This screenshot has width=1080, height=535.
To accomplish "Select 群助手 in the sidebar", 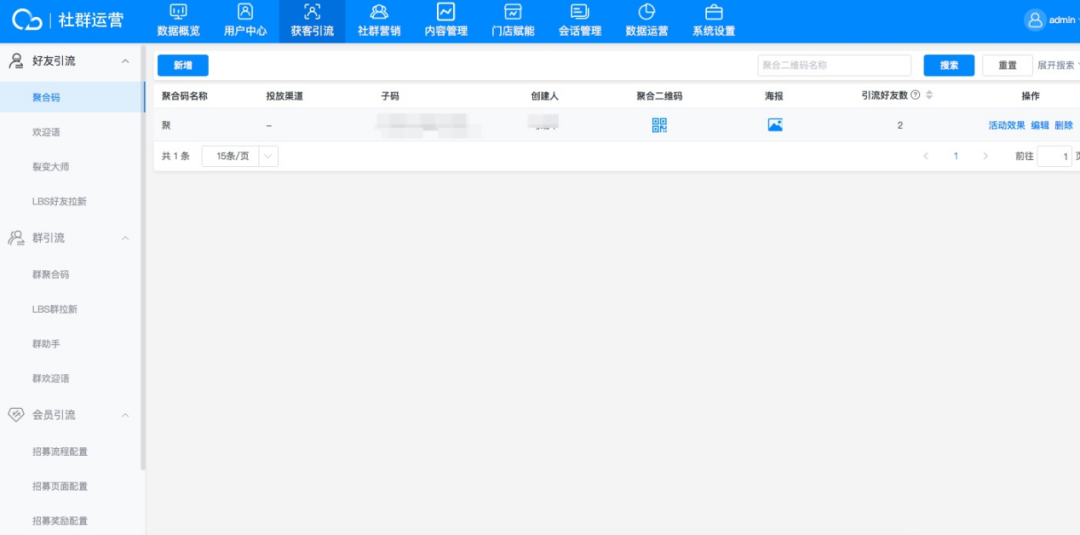I will (46, 344).
